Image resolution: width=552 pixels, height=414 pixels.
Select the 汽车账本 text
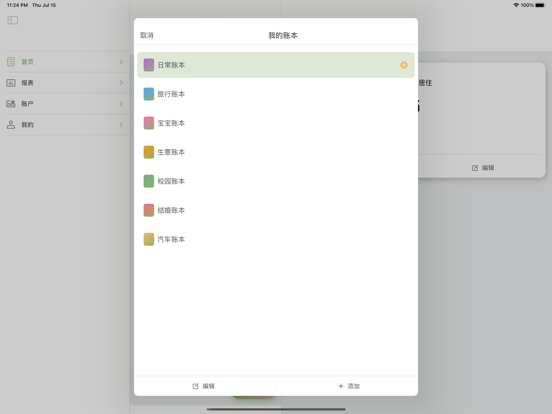tap(171, 239)
